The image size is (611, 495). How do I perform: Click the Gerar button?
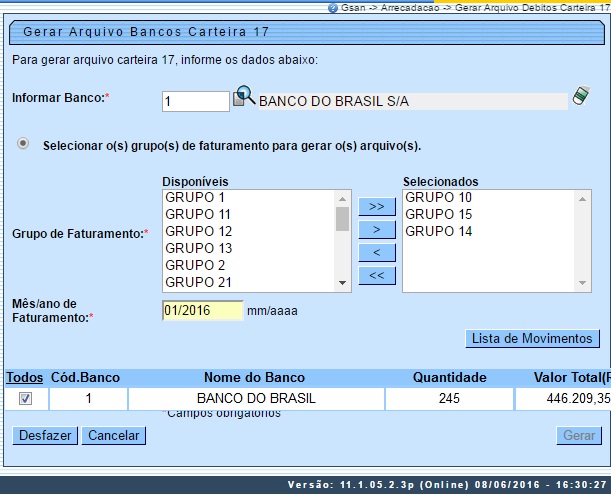click(579, 435)
